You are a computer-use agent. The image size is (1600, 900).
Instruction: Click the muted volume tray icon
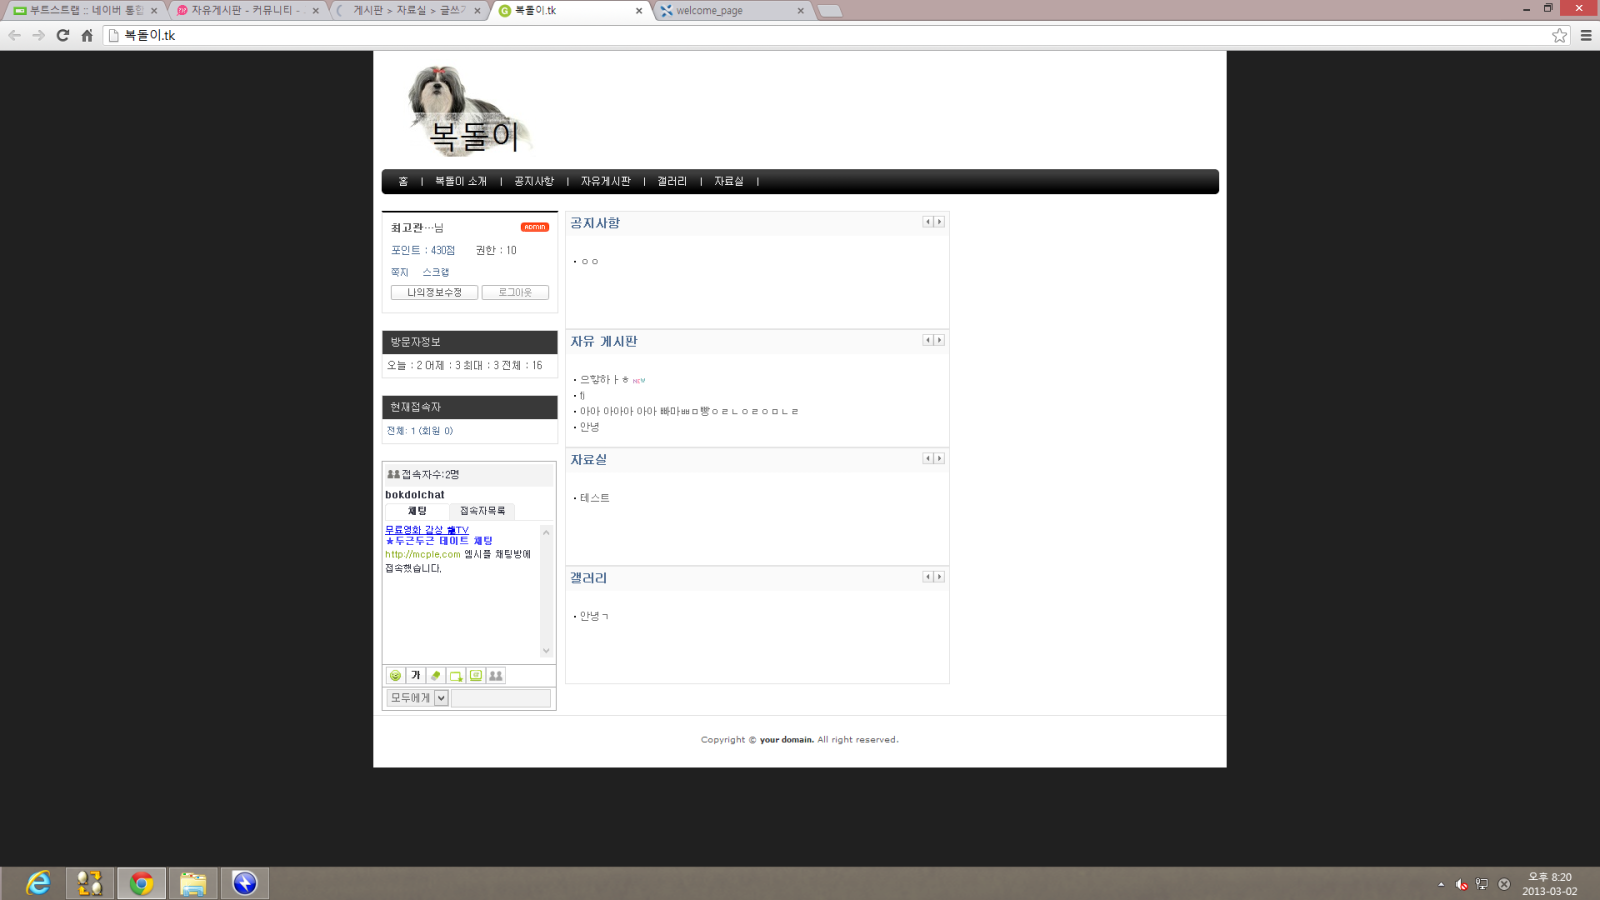click(1462, 884)
